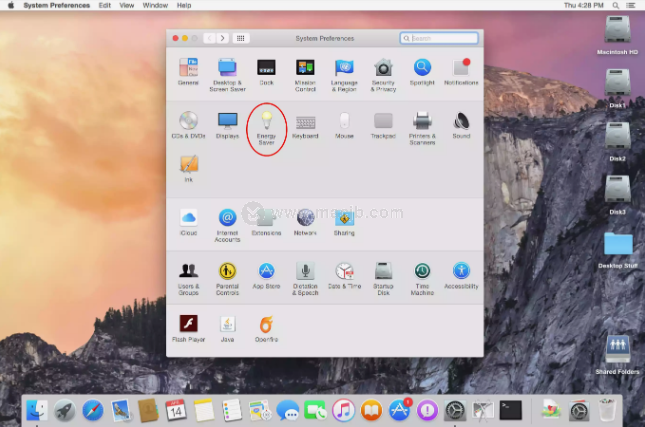The height and width of the screenshot is (427, 645).
Task: Click the clock showing Thu 4:28 PM
Action: (x=583, y=5)
